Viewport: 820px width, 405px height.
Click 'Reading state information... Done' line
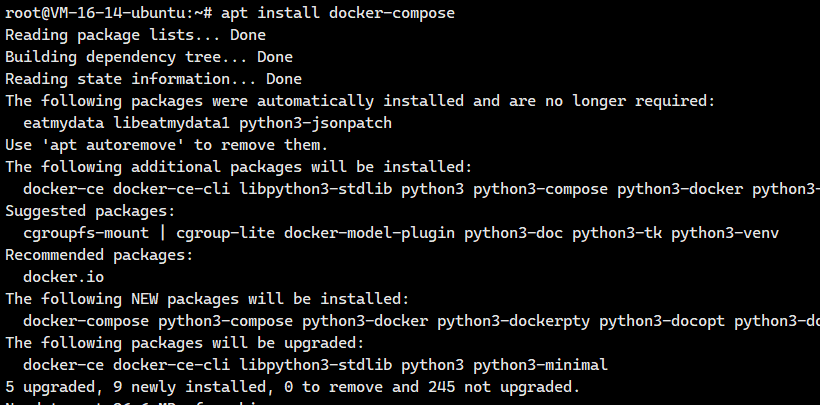click(x=153, y=79)
